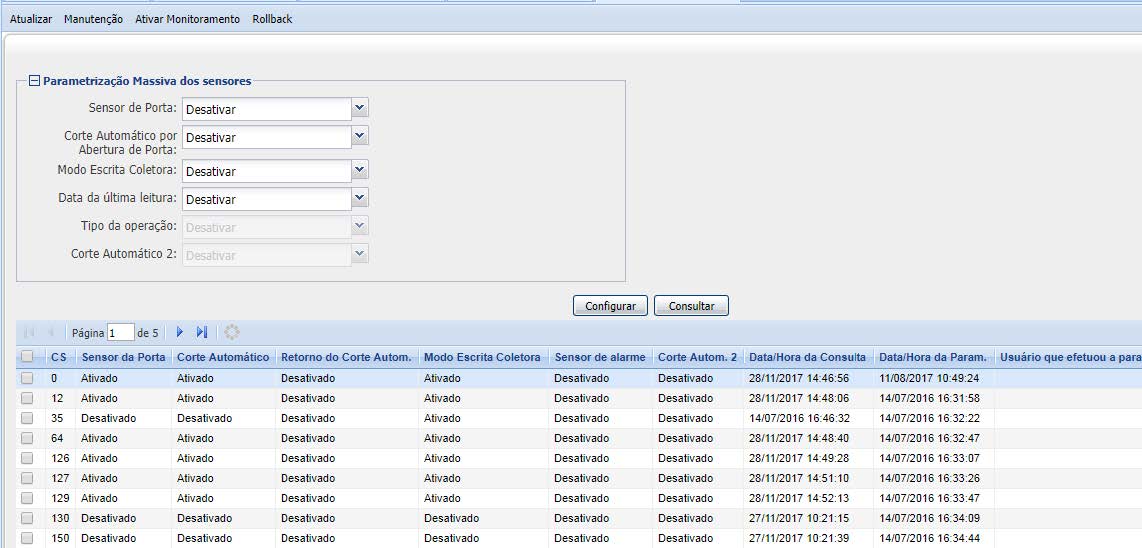Image resolution: width=1142 pixels, height=548 pixels.
Task: Click the refresh icon in paging toolbar
Action: click(x=232, y=332)
